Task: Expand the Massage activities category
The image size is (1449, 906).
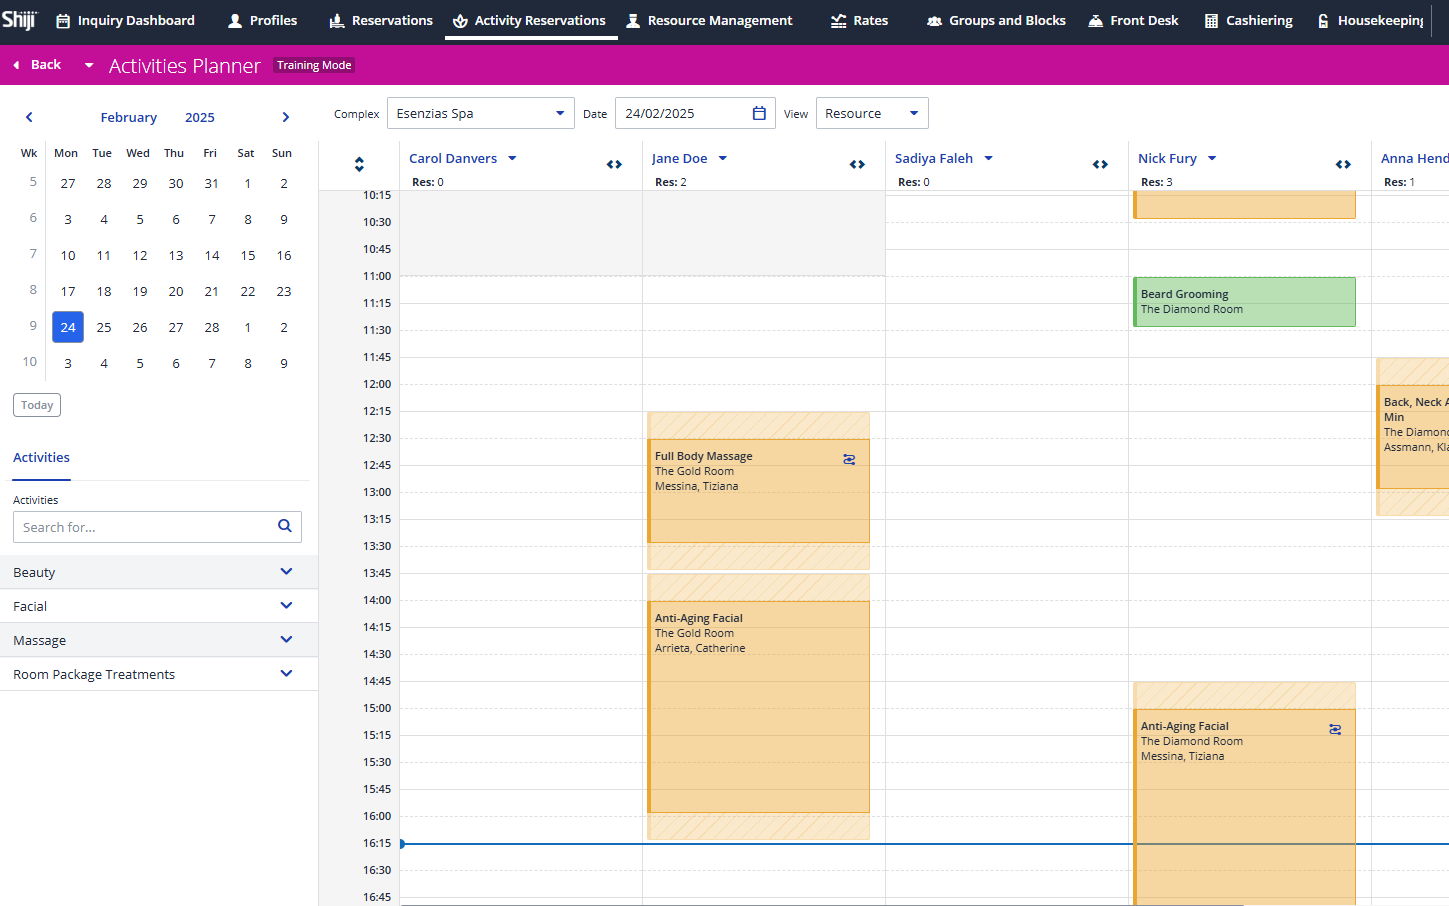Action: pos(159,640)
